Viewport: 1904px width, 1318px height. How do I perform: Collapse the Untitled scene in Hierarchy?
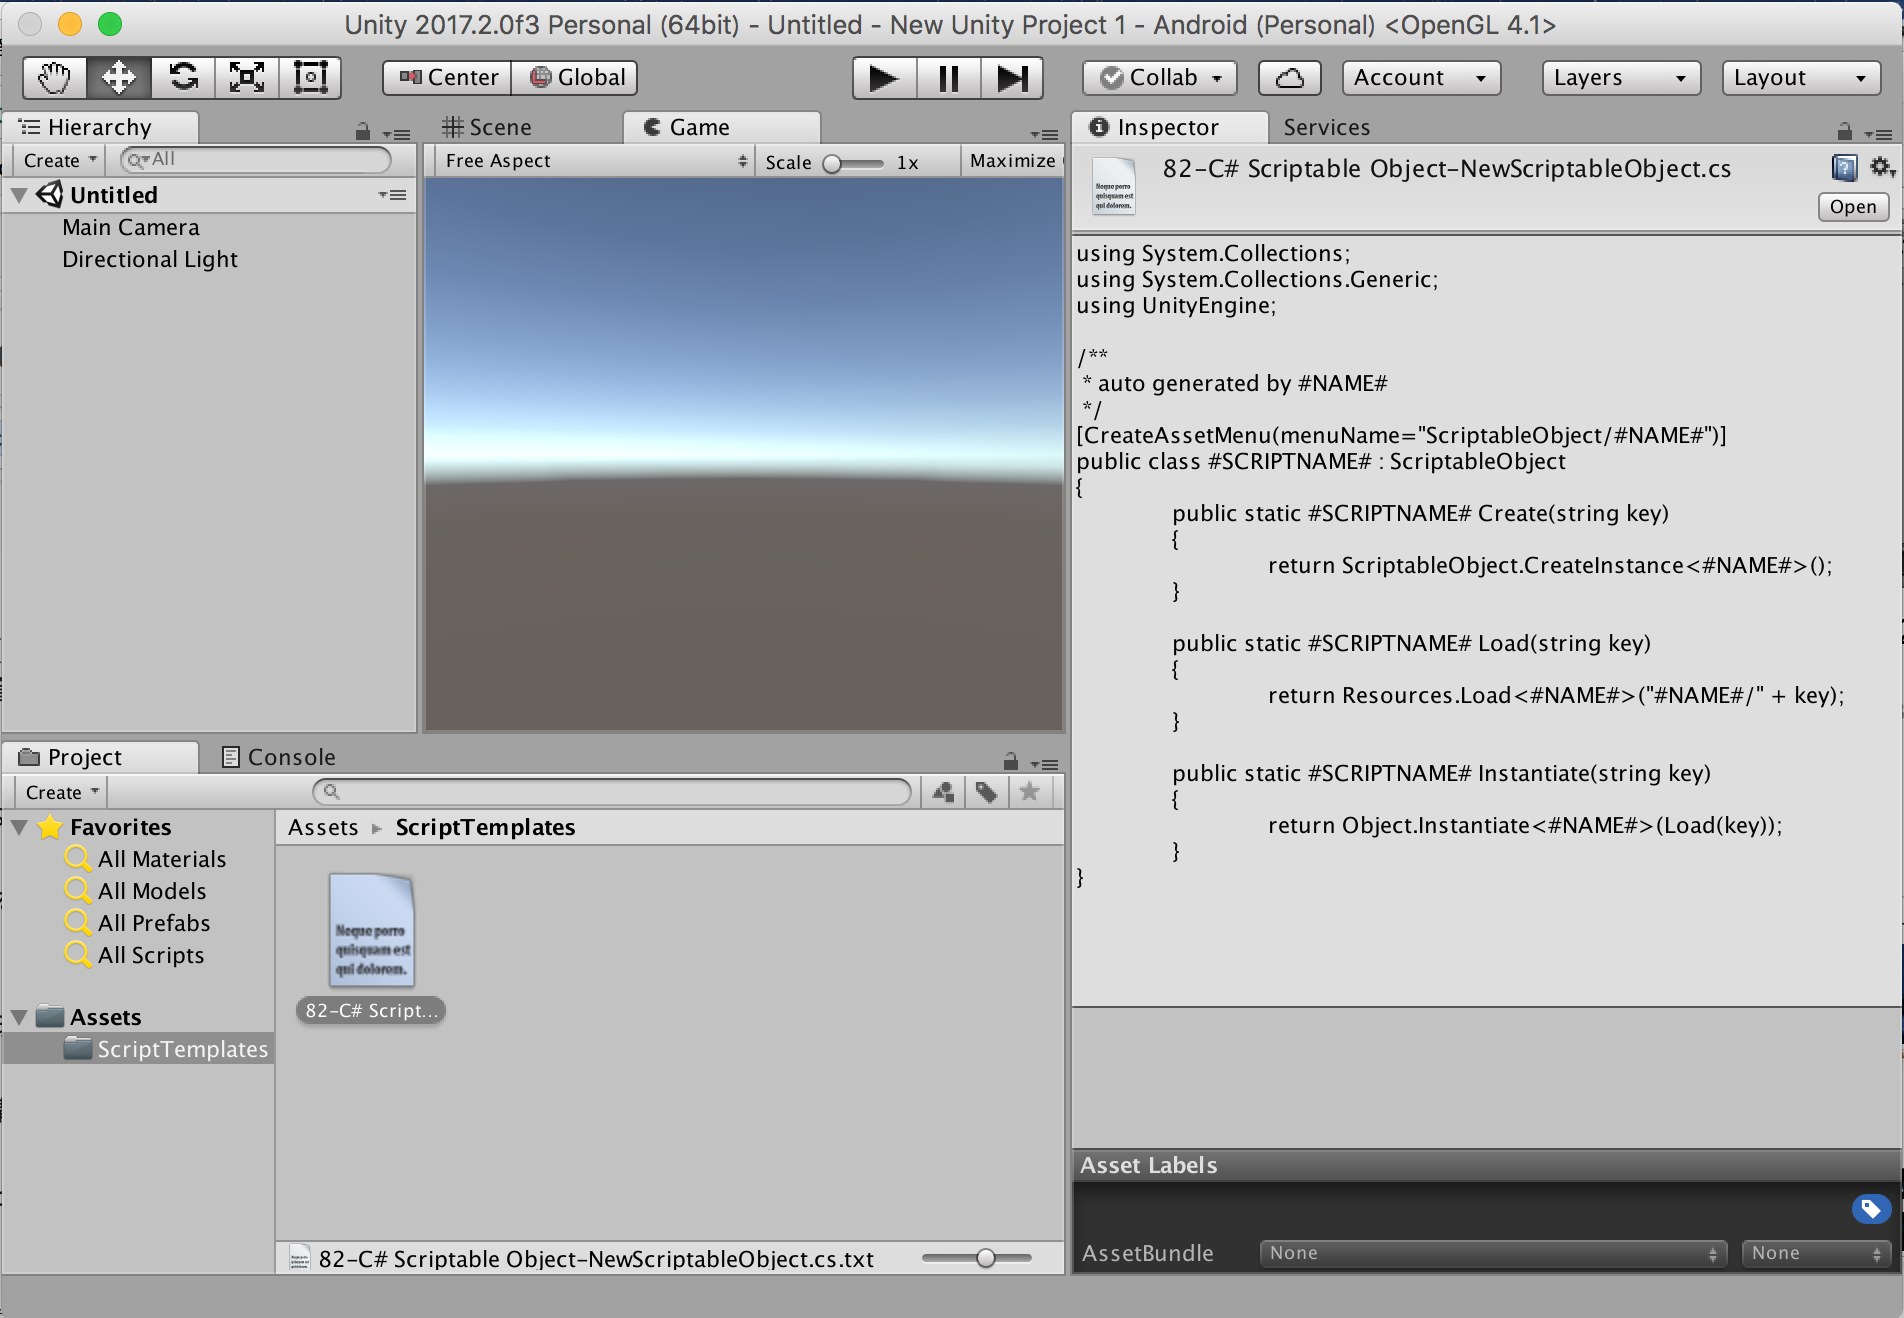[x=19, y=195]
